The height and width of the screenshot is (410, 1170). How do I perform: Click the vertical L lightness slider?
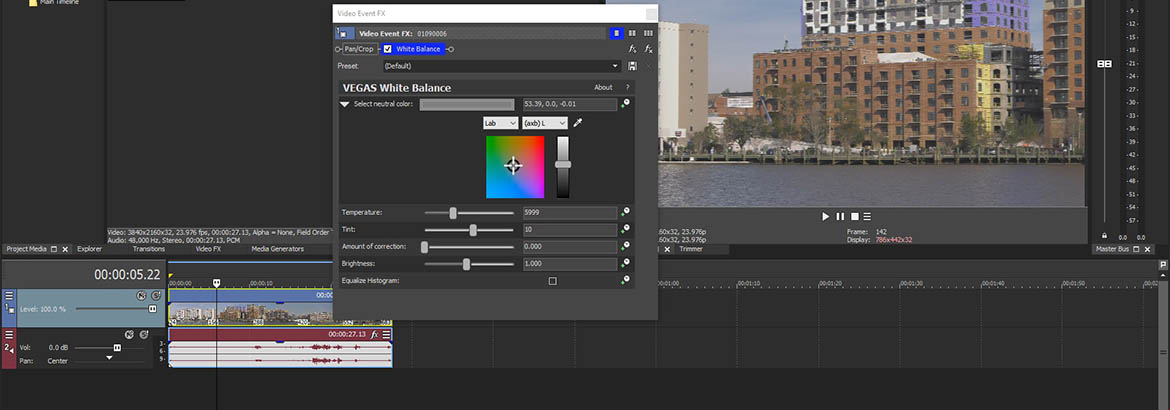click(x=563, y=167)
